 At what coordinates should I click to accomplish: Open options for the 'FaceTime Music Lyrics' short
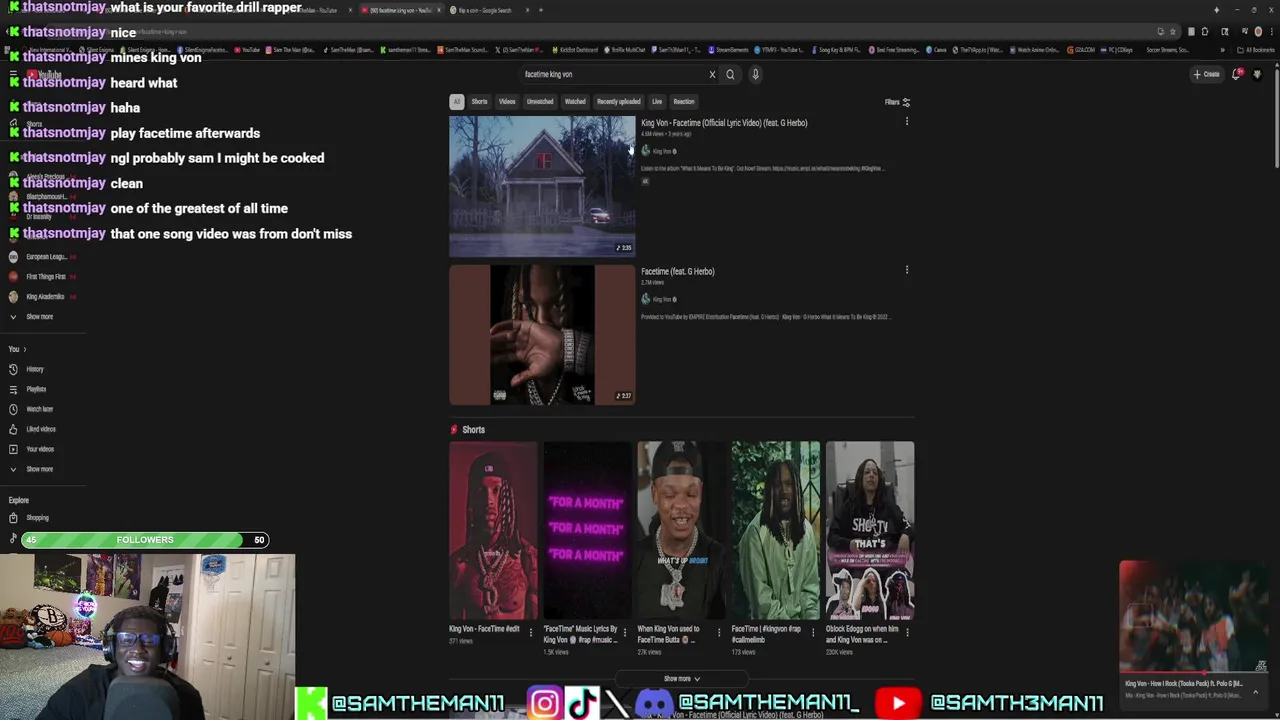click(x=625, y=632)
